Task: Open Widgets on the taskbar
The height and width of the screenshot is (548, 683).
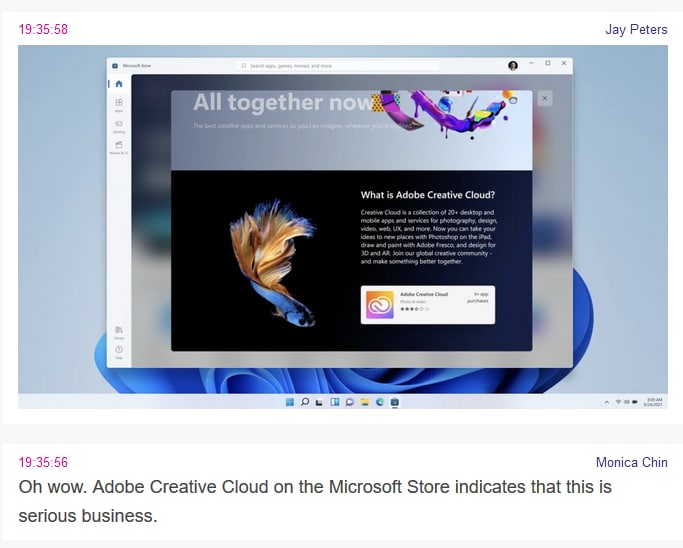Action: (335, 402)
